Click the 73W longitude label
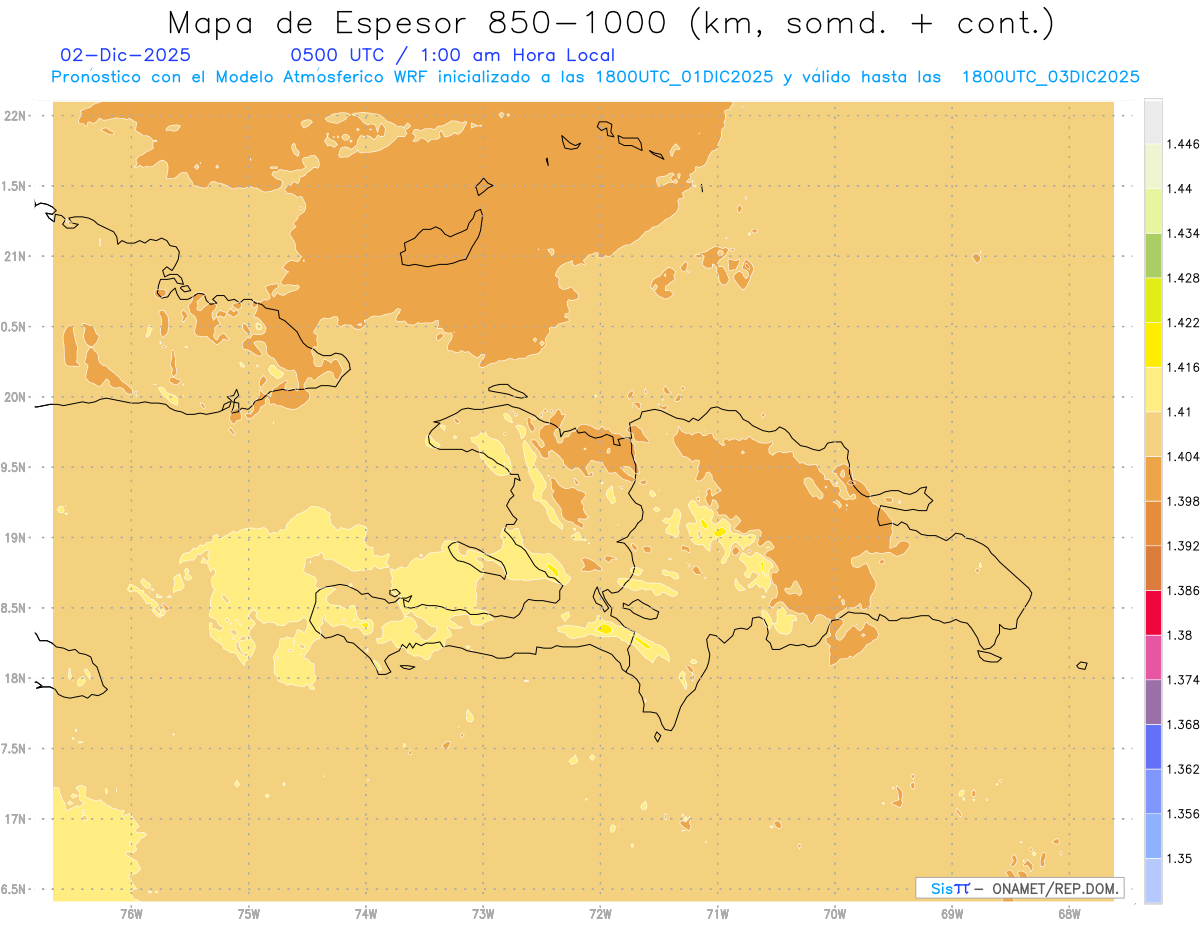The width and height of the screenshot is (1200, 927). tap(483, 913)
